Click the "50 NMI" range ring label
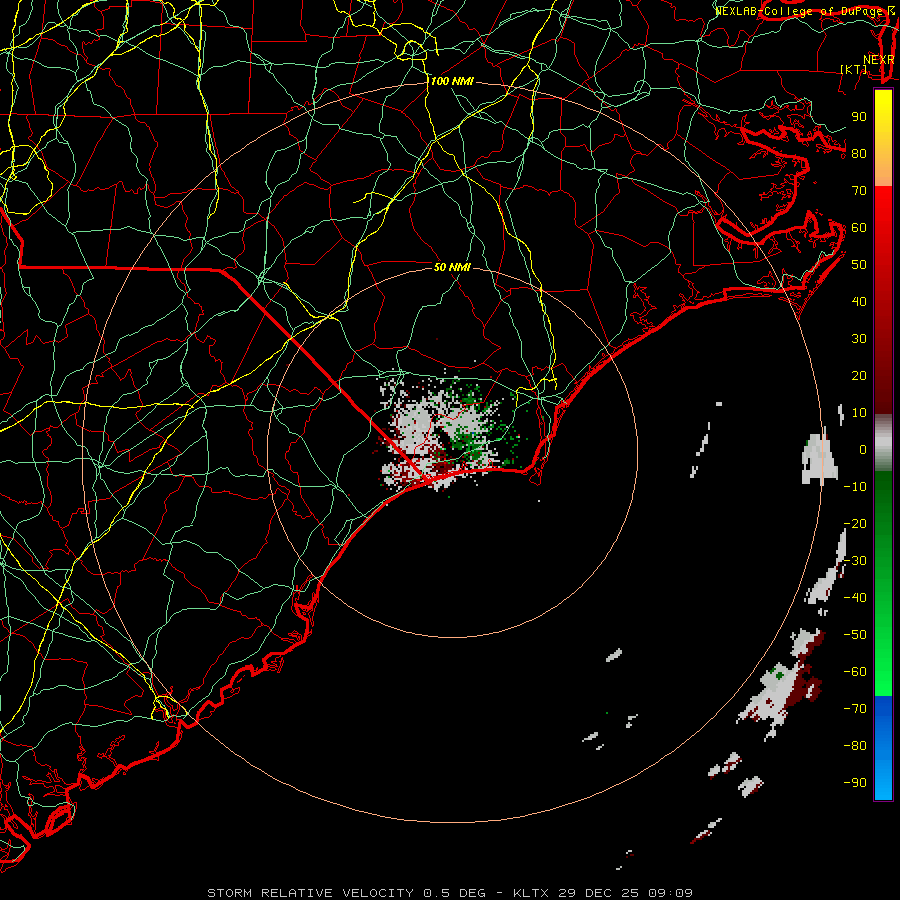900x900 pixels. [x=452, y=267]
